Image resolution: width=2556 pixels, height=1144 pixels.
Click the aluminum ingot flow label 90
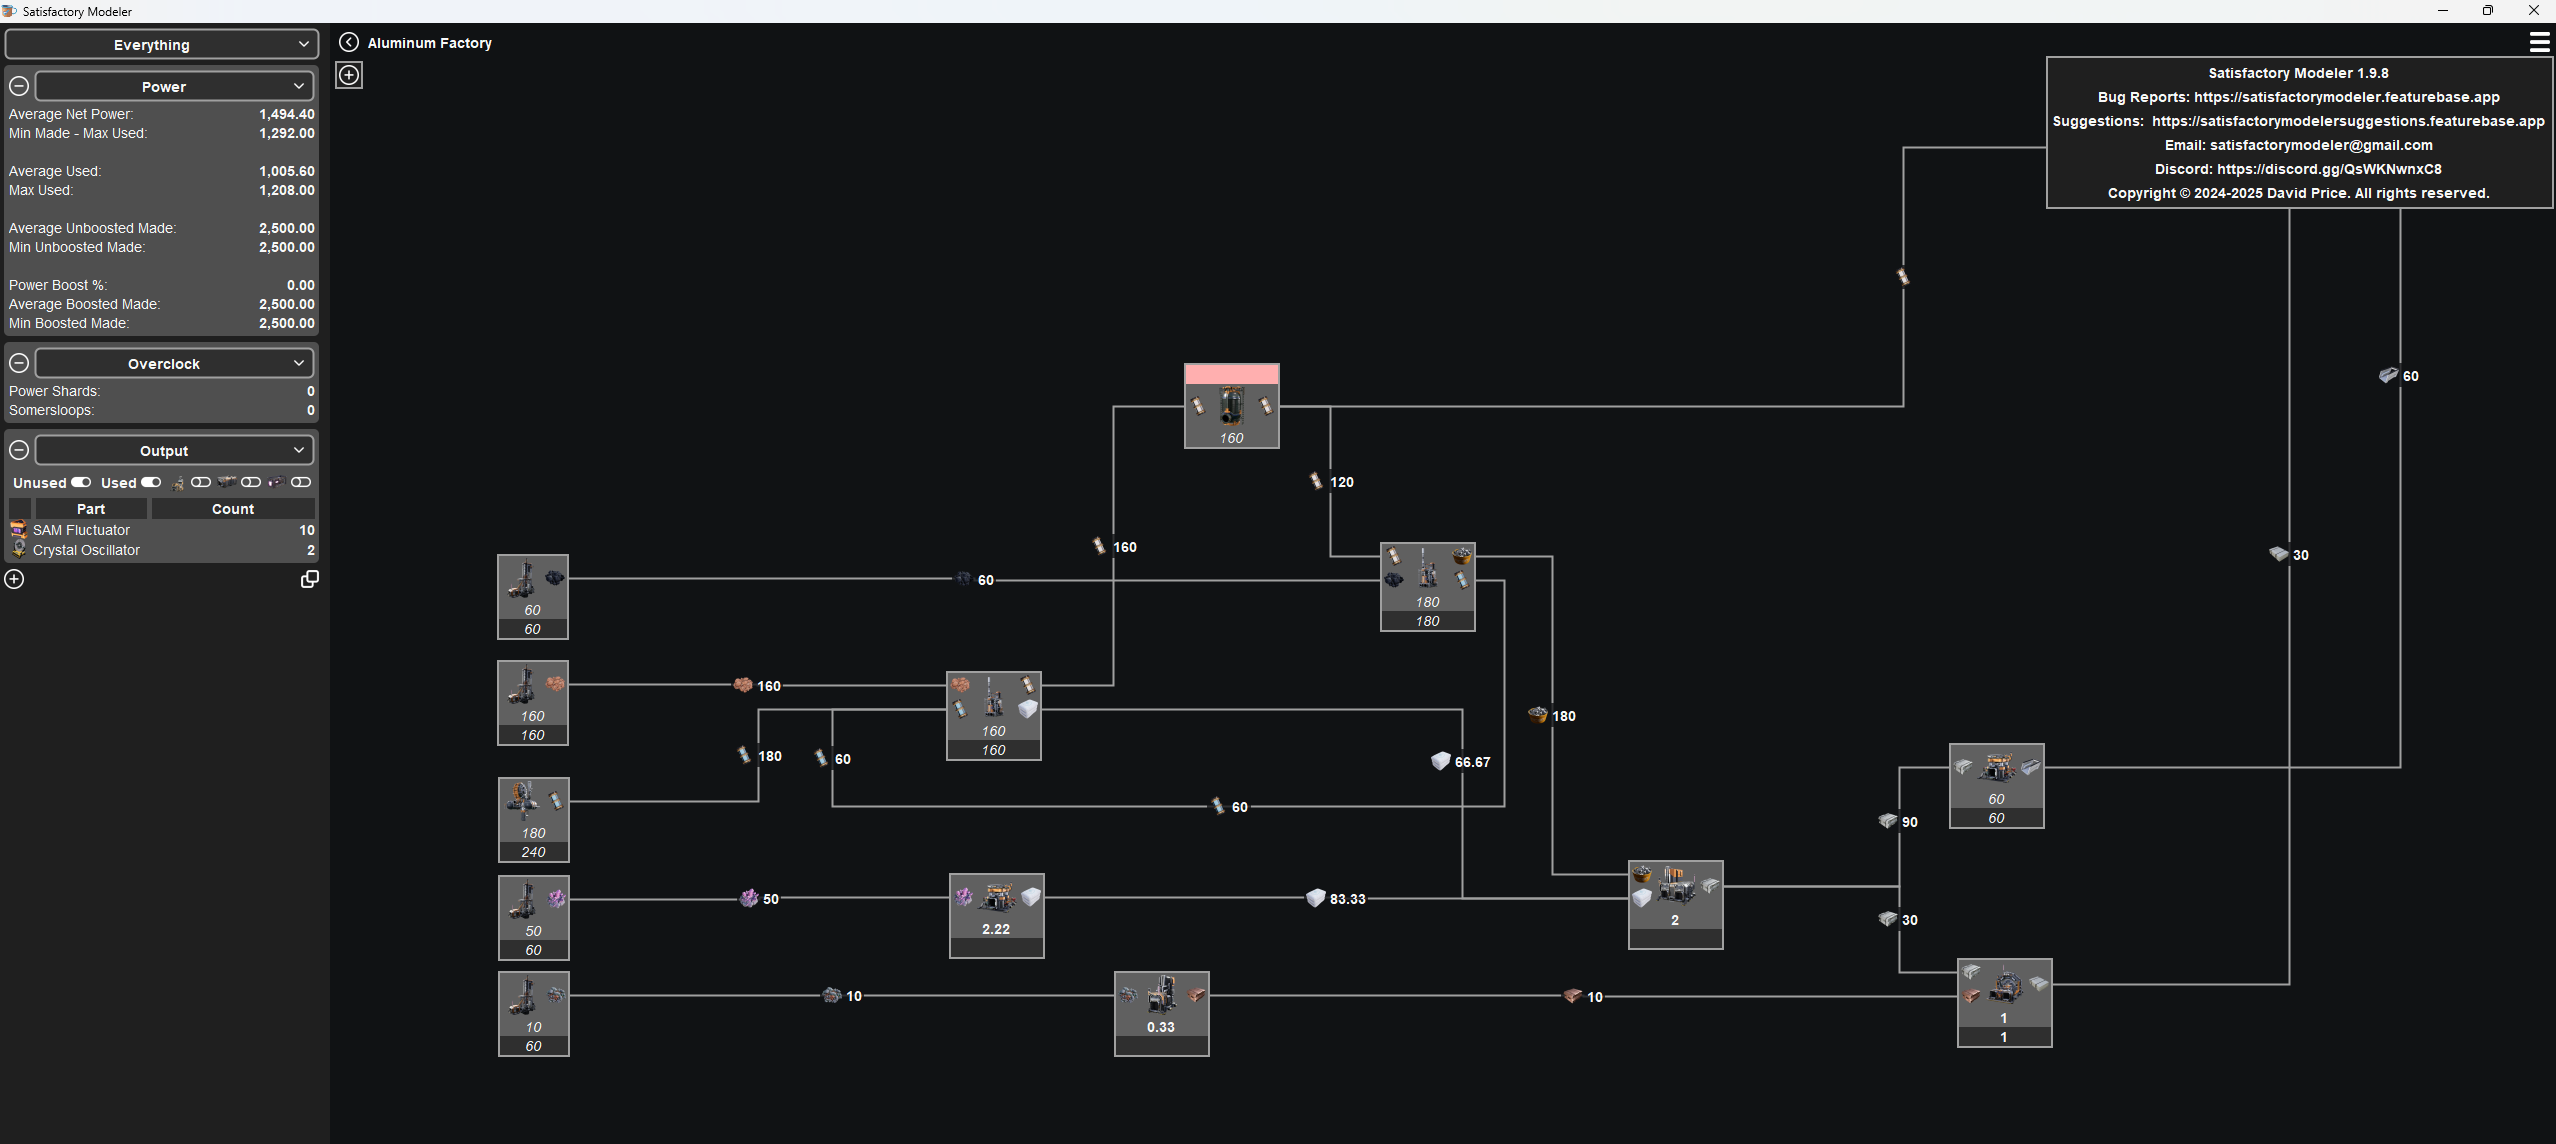tap(1910, 822)
